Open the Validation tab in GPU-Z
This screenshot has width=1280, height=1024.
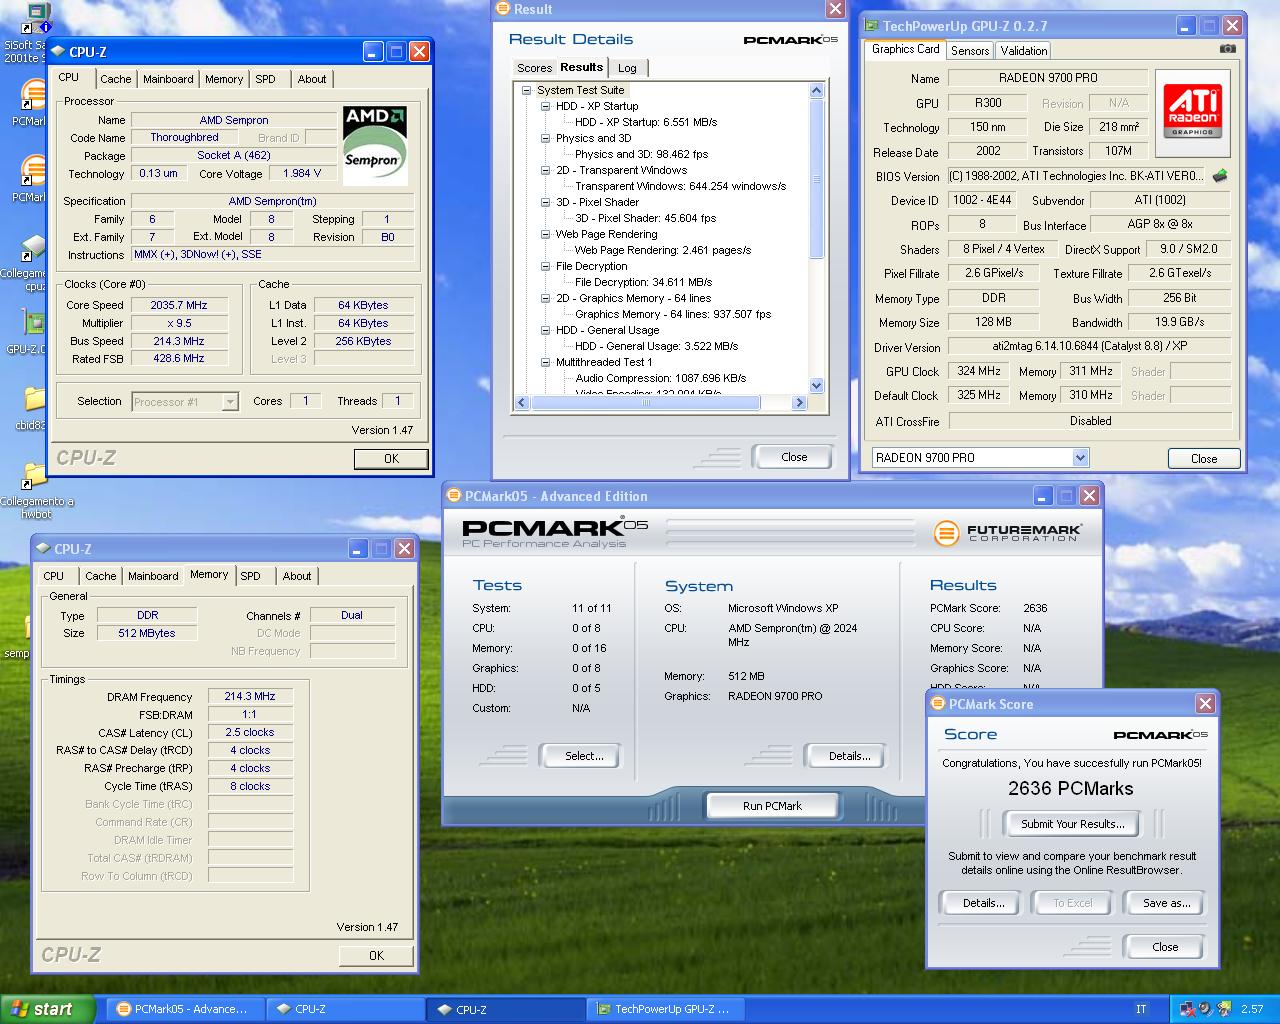click(x=1024, y=50)
